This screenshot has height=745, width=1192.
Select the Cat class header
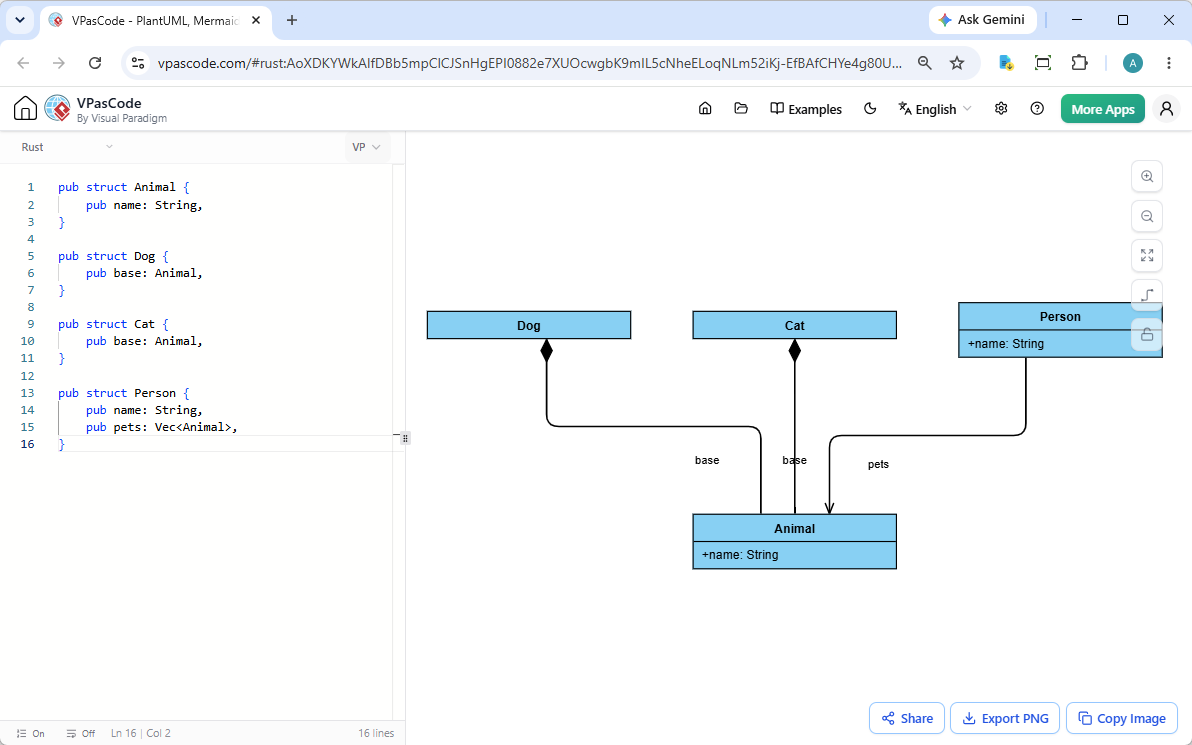point(794,325)
